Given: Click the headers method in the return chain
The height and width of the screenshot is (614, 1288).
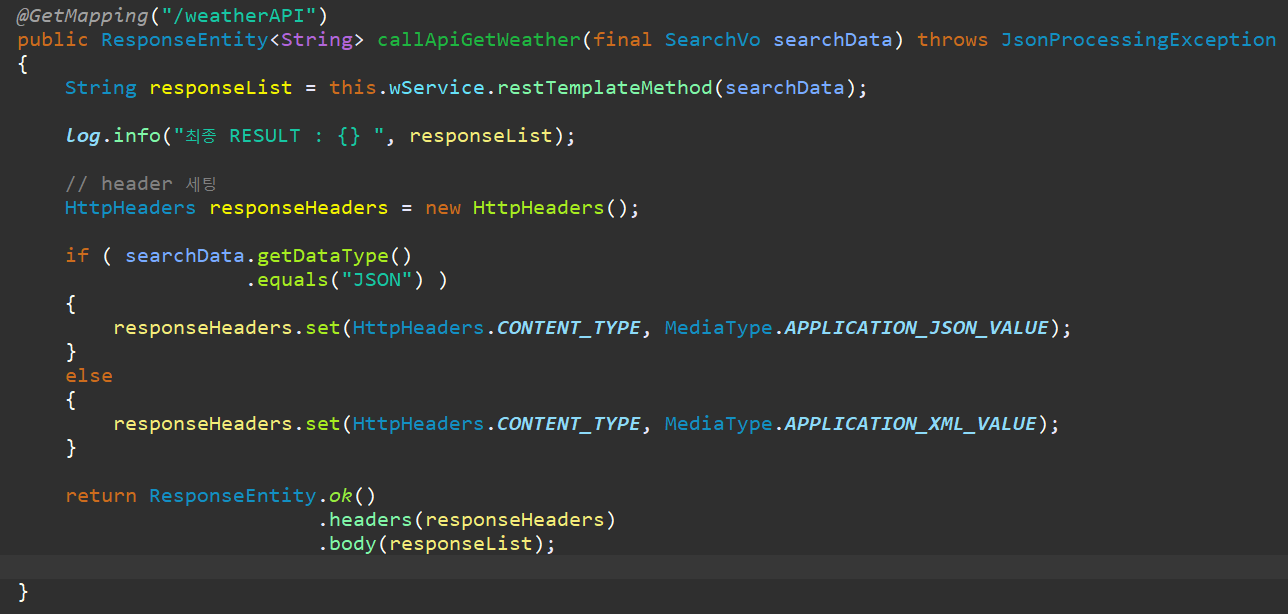Looking at the screenshot, I should tap(370, 519).
